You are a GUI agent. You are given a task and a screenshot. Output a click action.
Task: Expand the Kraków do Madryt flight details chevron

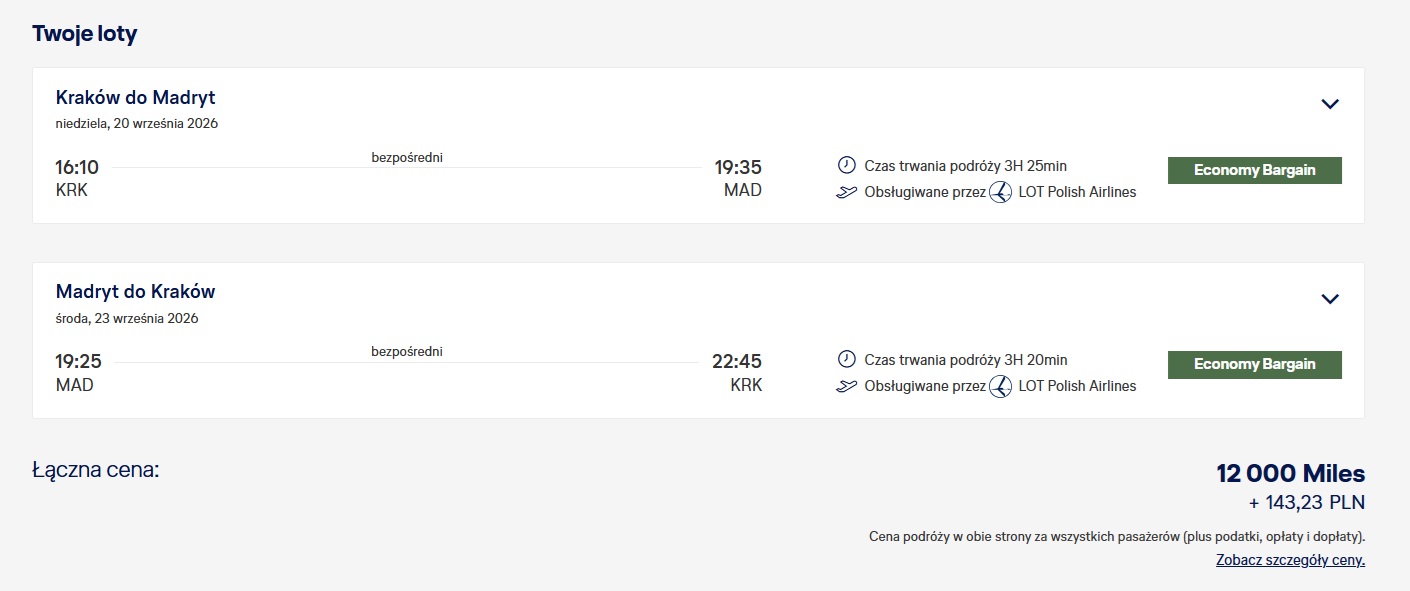1330,104
